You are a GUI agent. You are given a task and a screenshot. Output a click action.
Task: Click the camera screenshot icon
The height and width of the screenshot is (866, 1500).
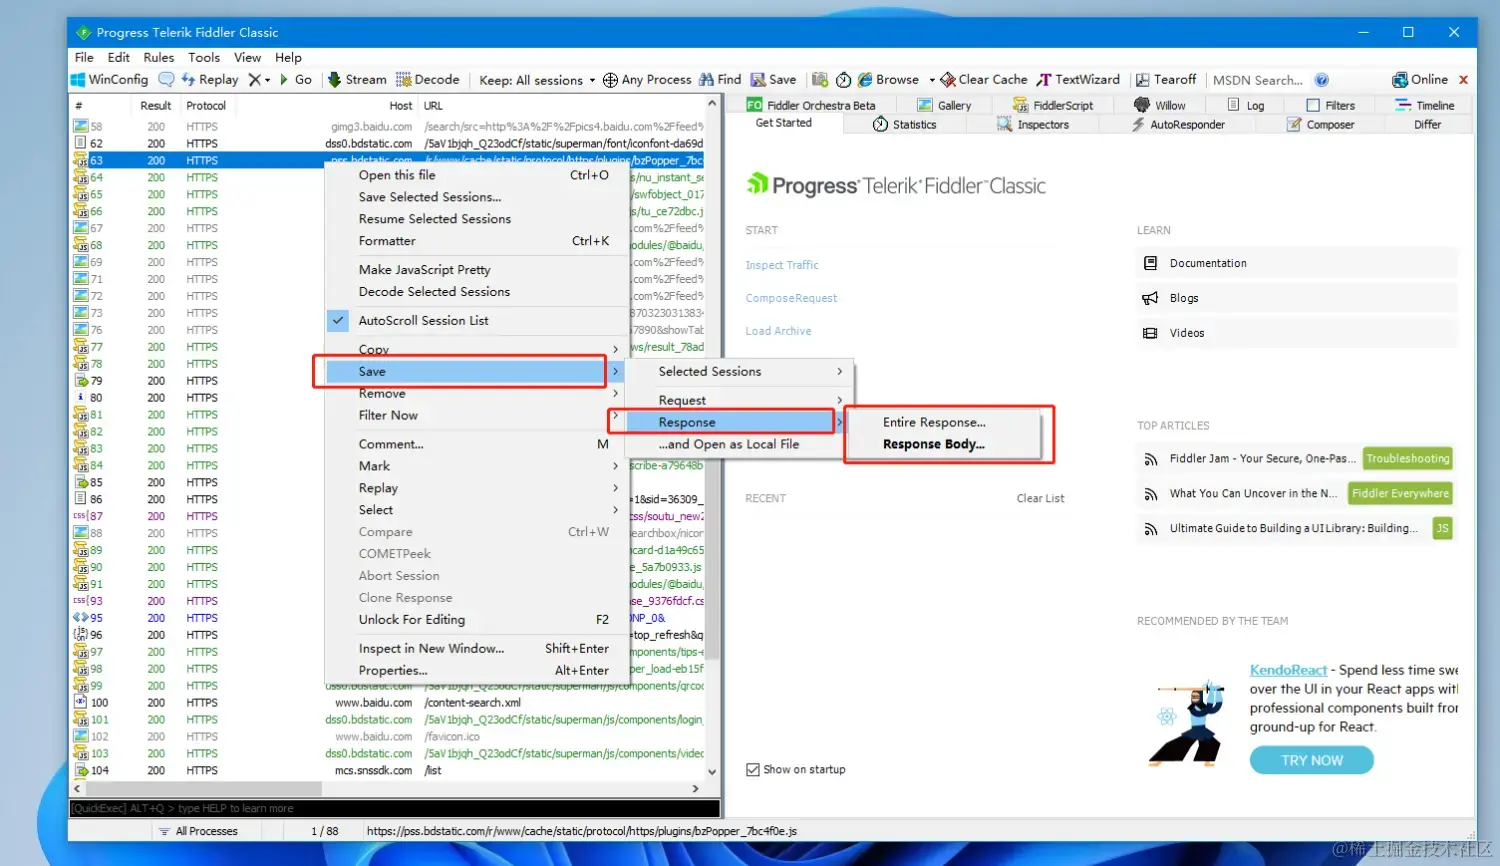tap(820, 80)
